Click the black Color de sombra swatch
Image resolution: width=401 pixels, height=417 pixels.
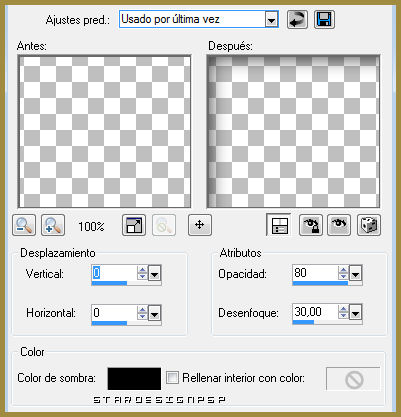point(134,379)
